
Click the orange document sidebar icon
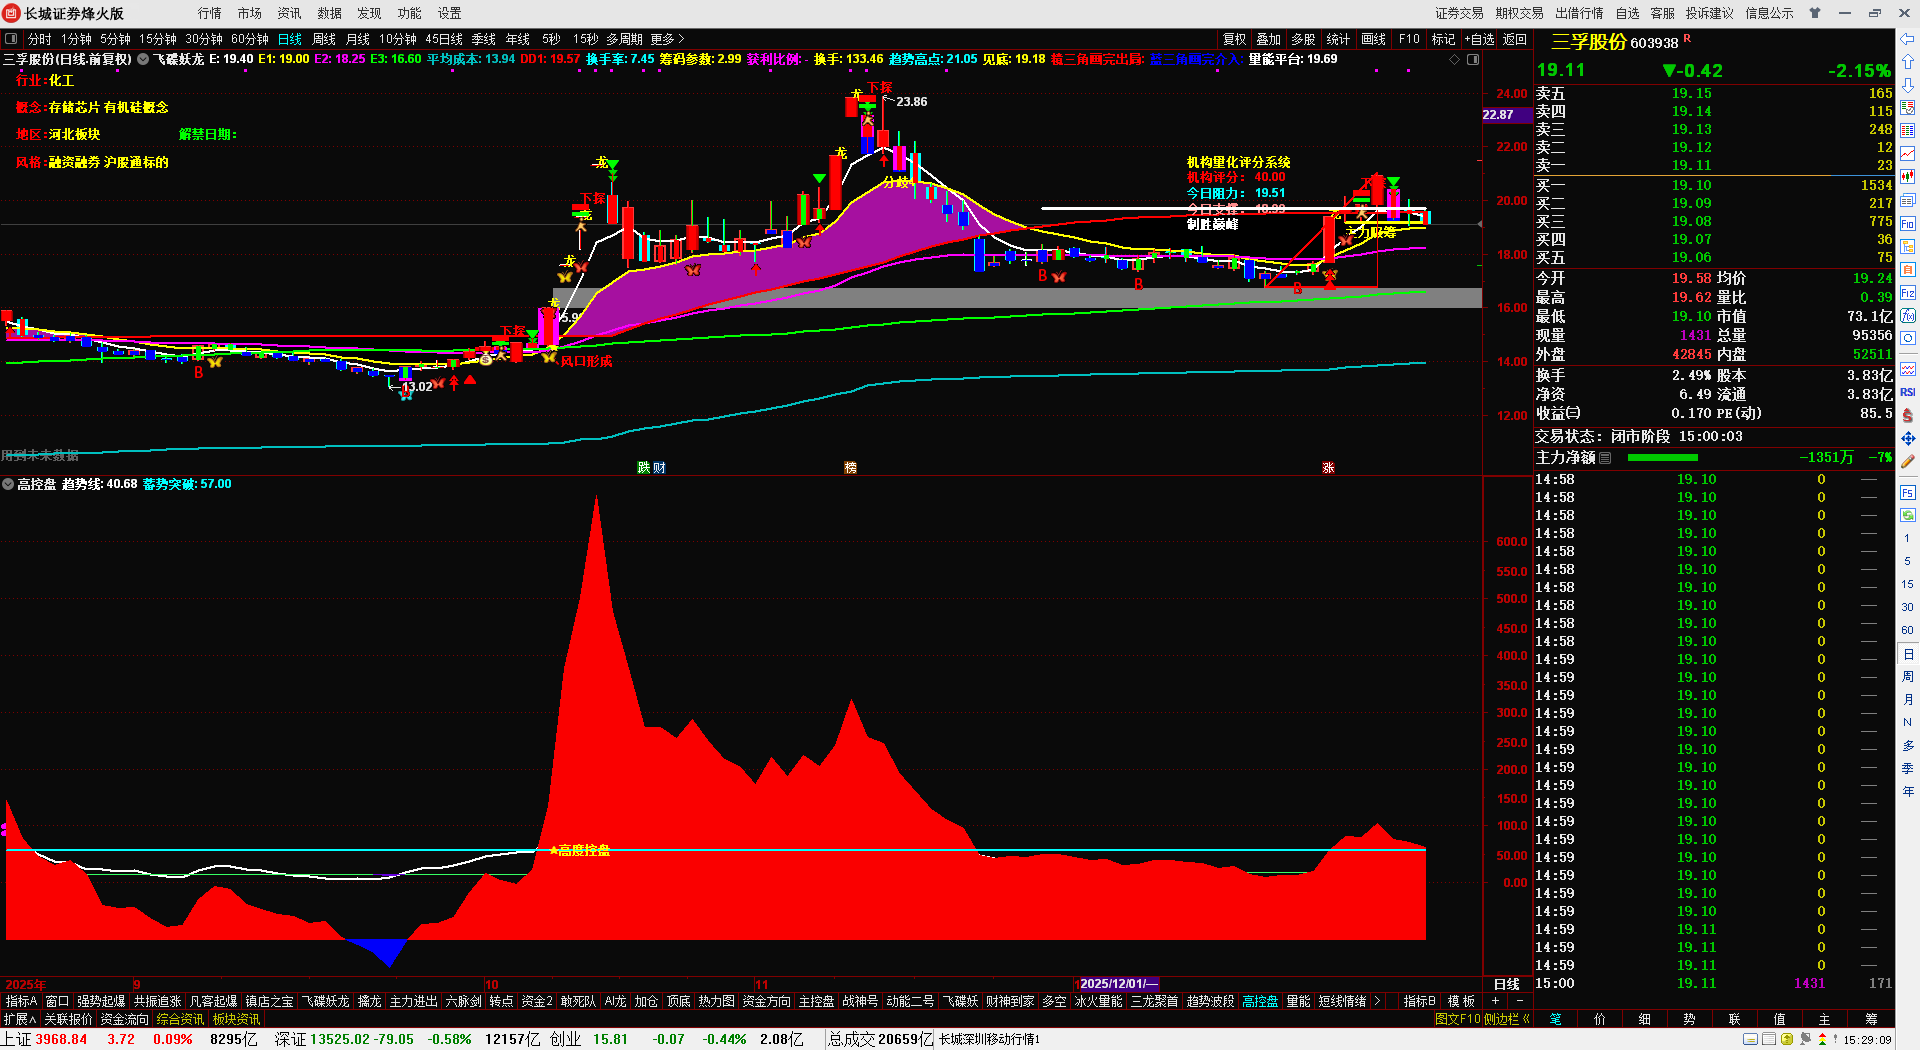click(x=1907, y=269)
